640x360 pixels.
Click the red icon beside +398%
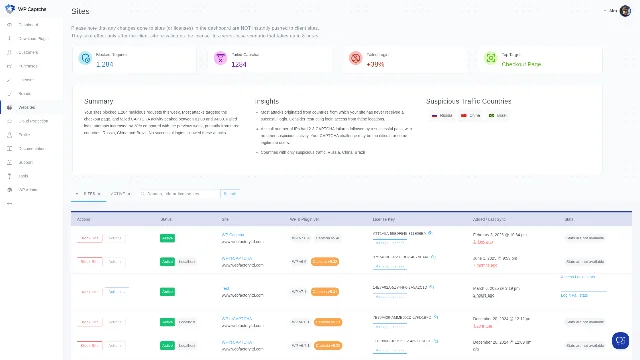click(356, 58)
